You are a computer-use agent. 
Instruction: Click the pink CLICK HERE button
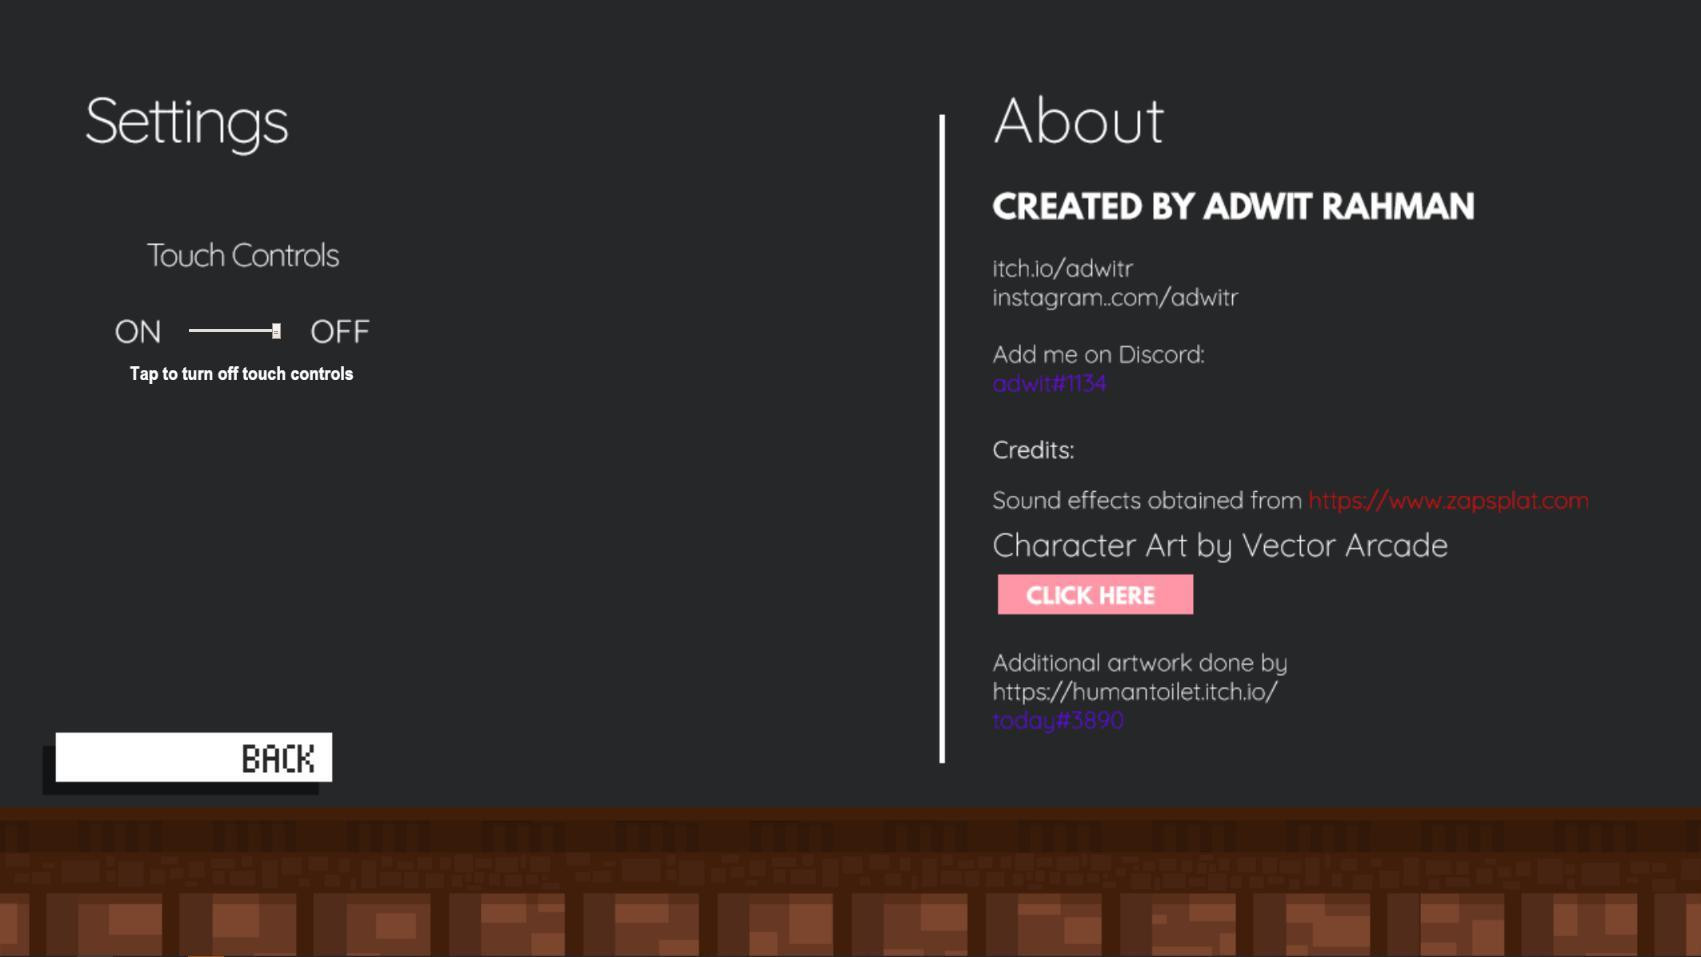point(1095,595)
